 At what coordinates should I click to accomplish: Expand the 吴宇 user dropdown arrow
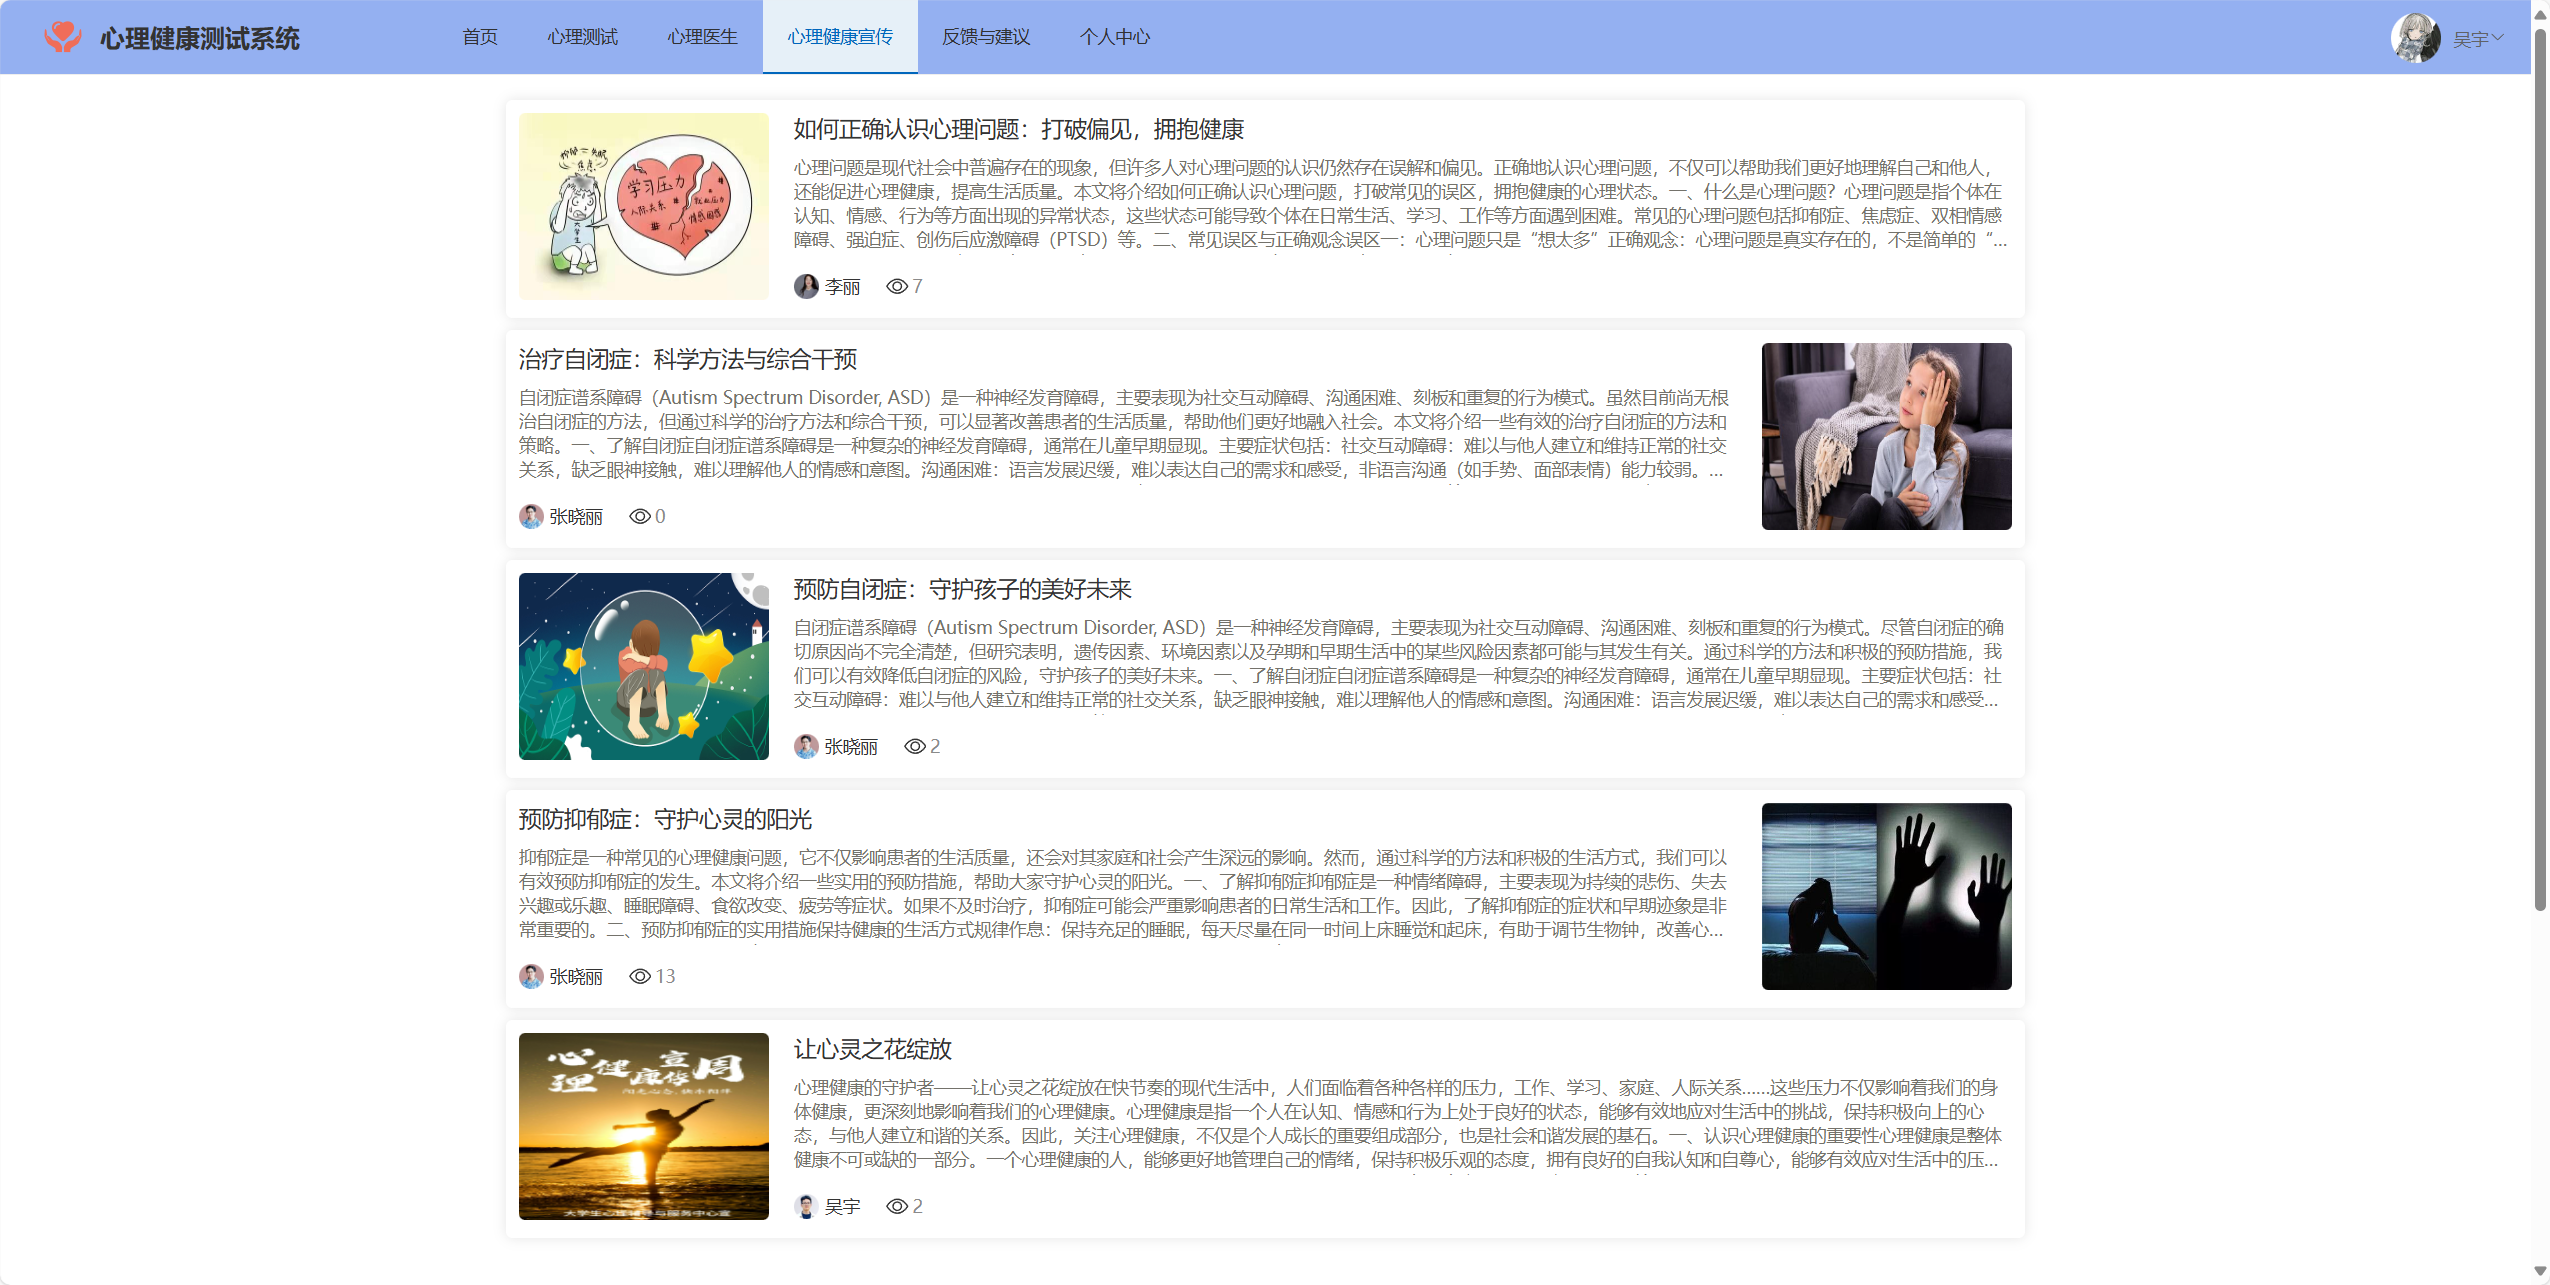pos(2497,38)
